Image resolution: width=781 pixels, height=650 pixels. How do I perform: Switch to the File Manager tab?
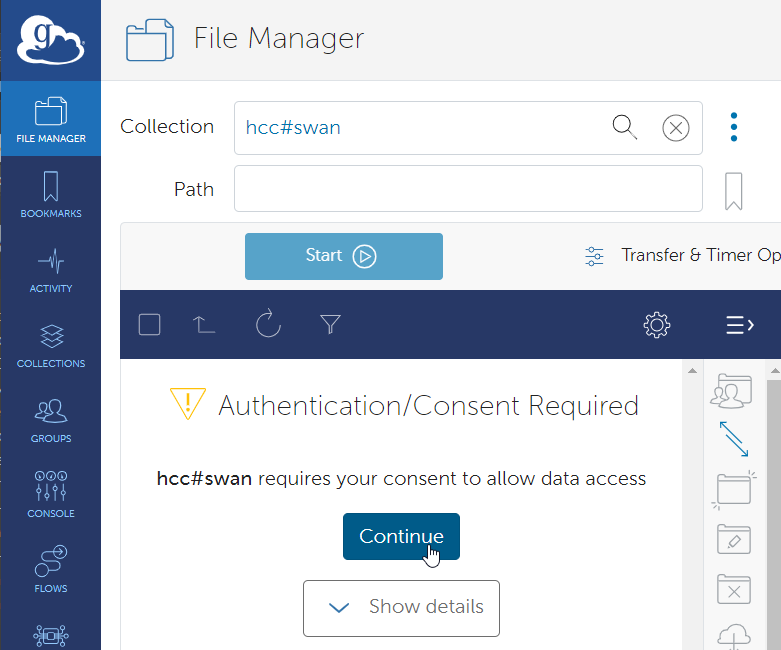pos(50,119)
